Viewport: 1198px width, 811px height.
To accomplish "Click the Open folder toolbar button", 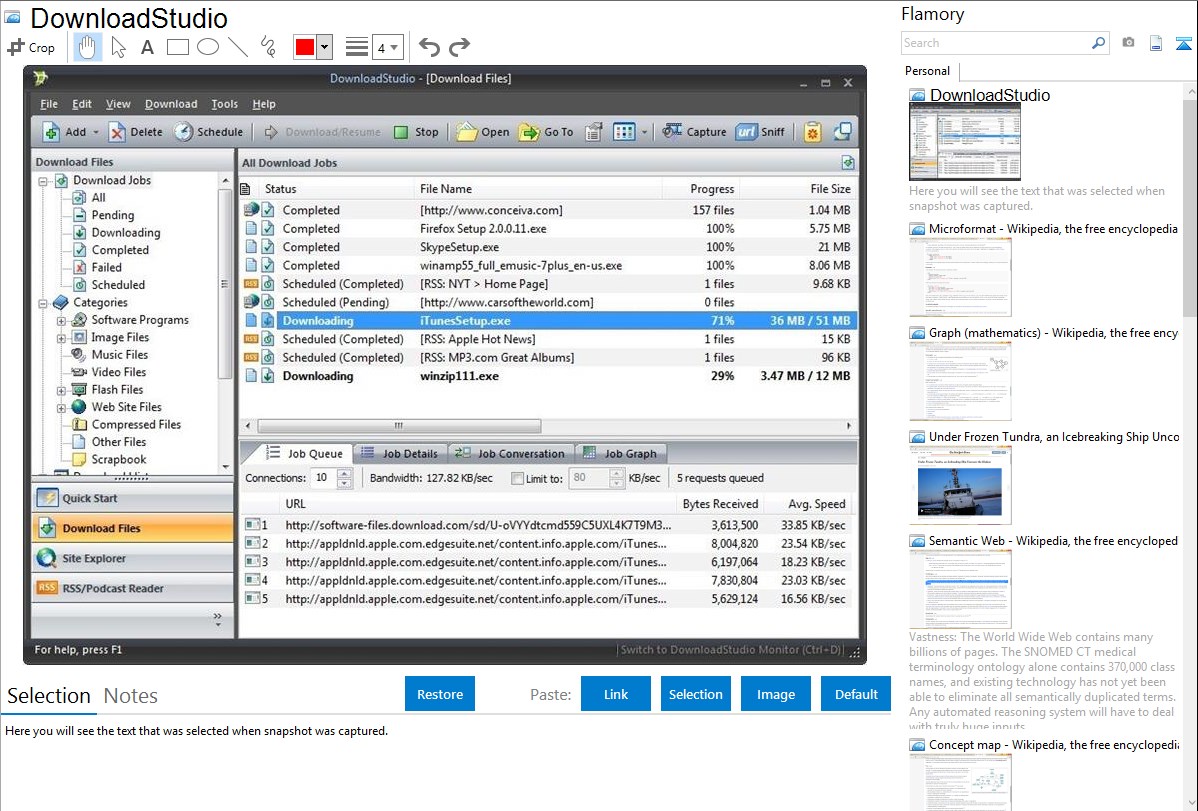I will pyautogui.click(x=483, y=131).
